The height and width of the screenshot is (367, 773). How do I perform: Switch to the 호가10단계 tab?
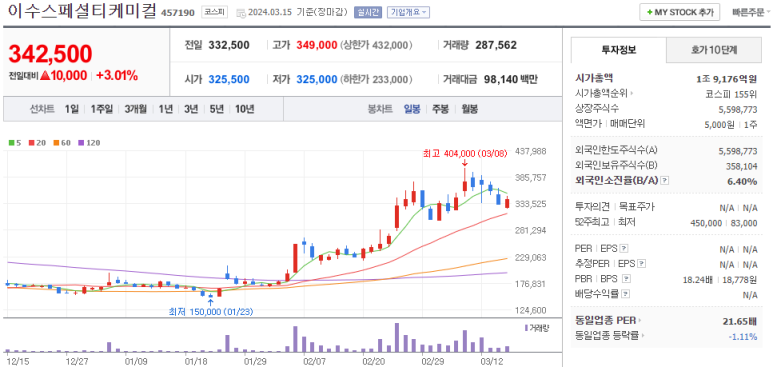click(x=714, y=50)
